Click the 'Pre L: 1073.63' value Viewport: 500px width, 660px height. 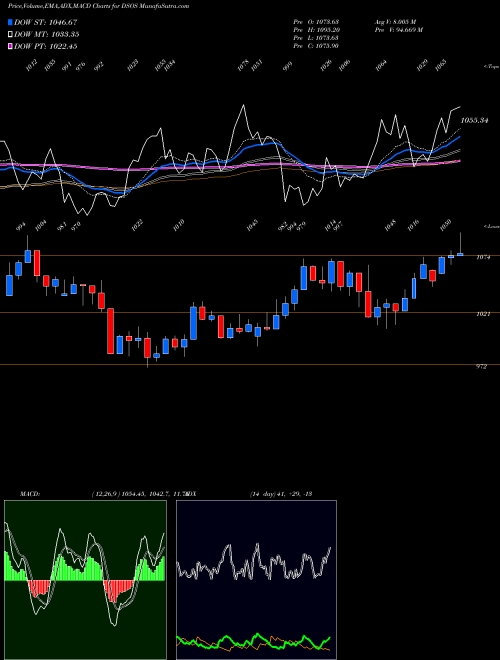pos(316,38)
